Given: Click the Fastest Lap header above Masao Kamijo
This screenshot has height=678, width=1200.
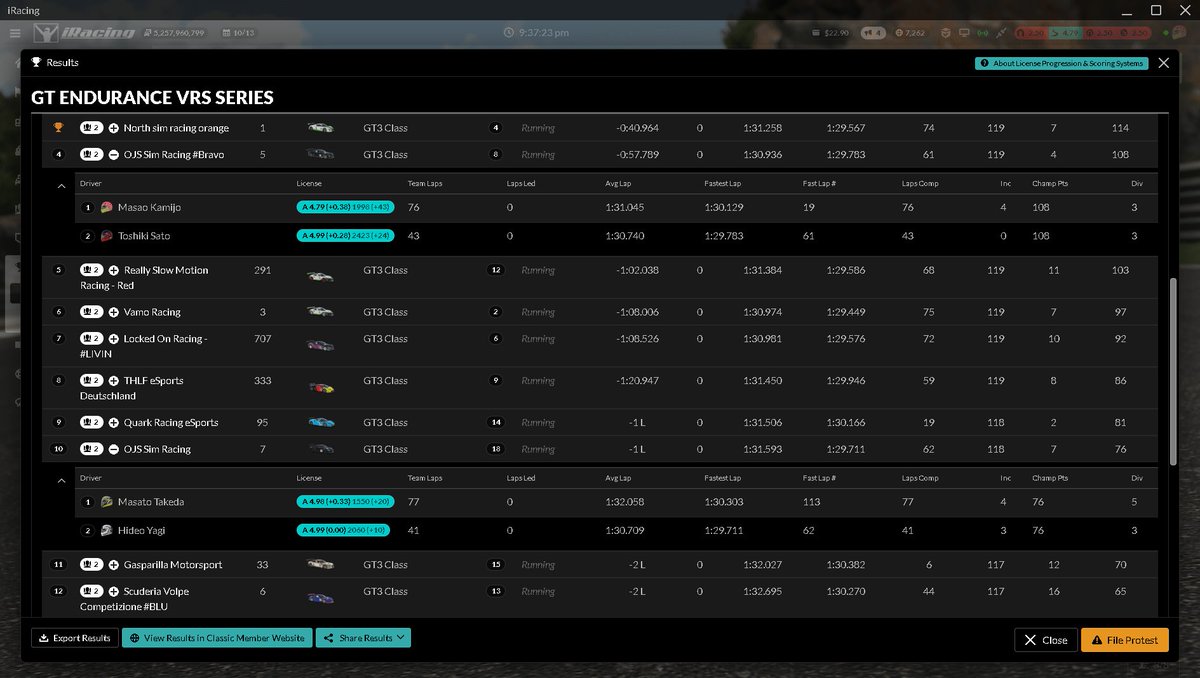Looking at the screenshot, I should tap(722, 184).
